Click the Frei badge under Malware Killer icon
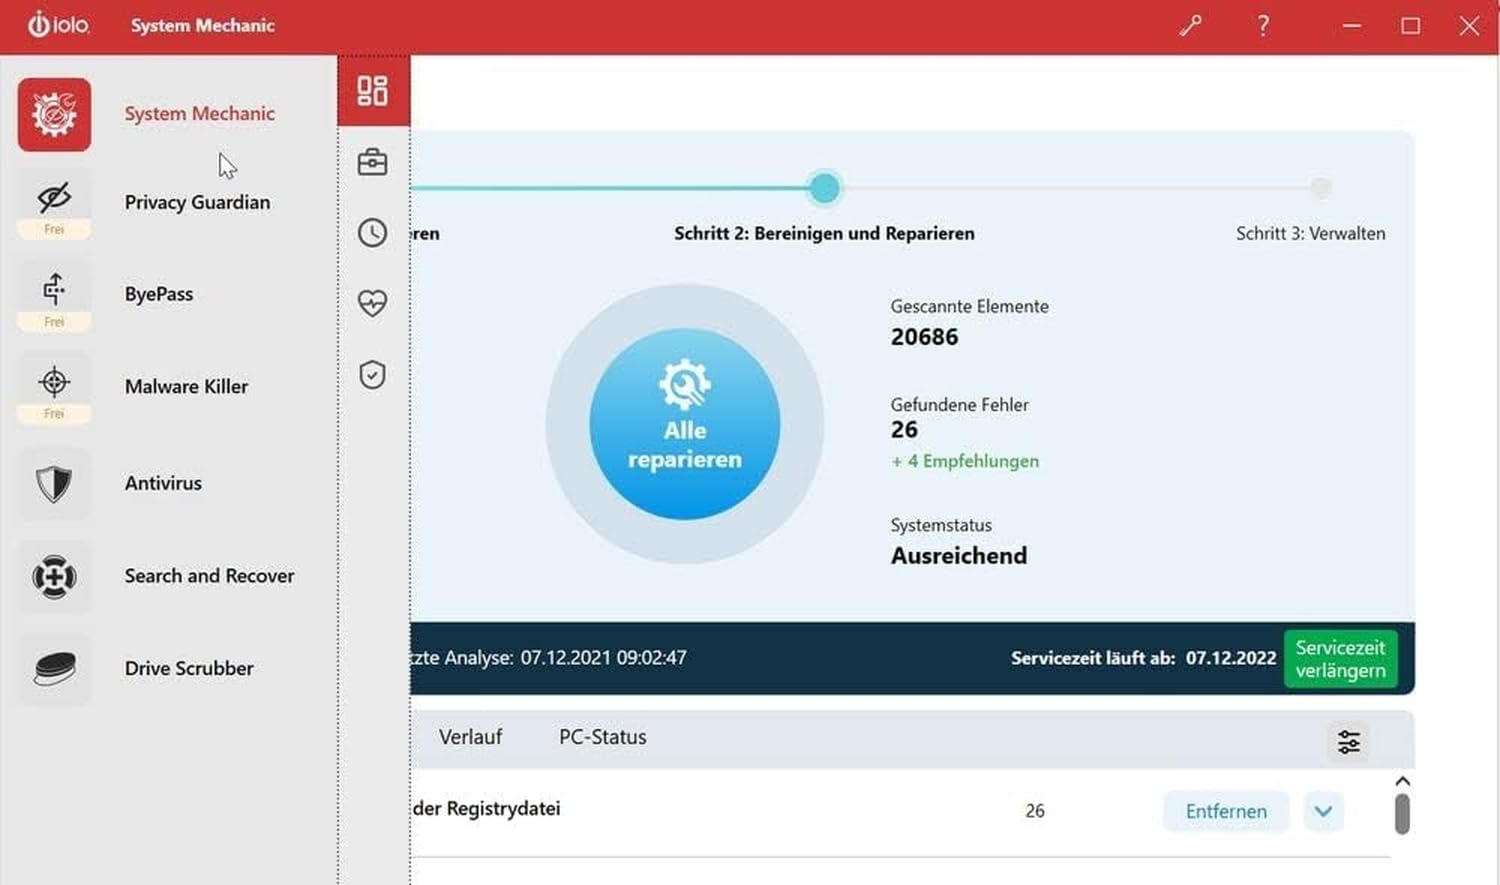Viewport: 1500px width, 885px height. pyautogui.click(x=54, y=414)
